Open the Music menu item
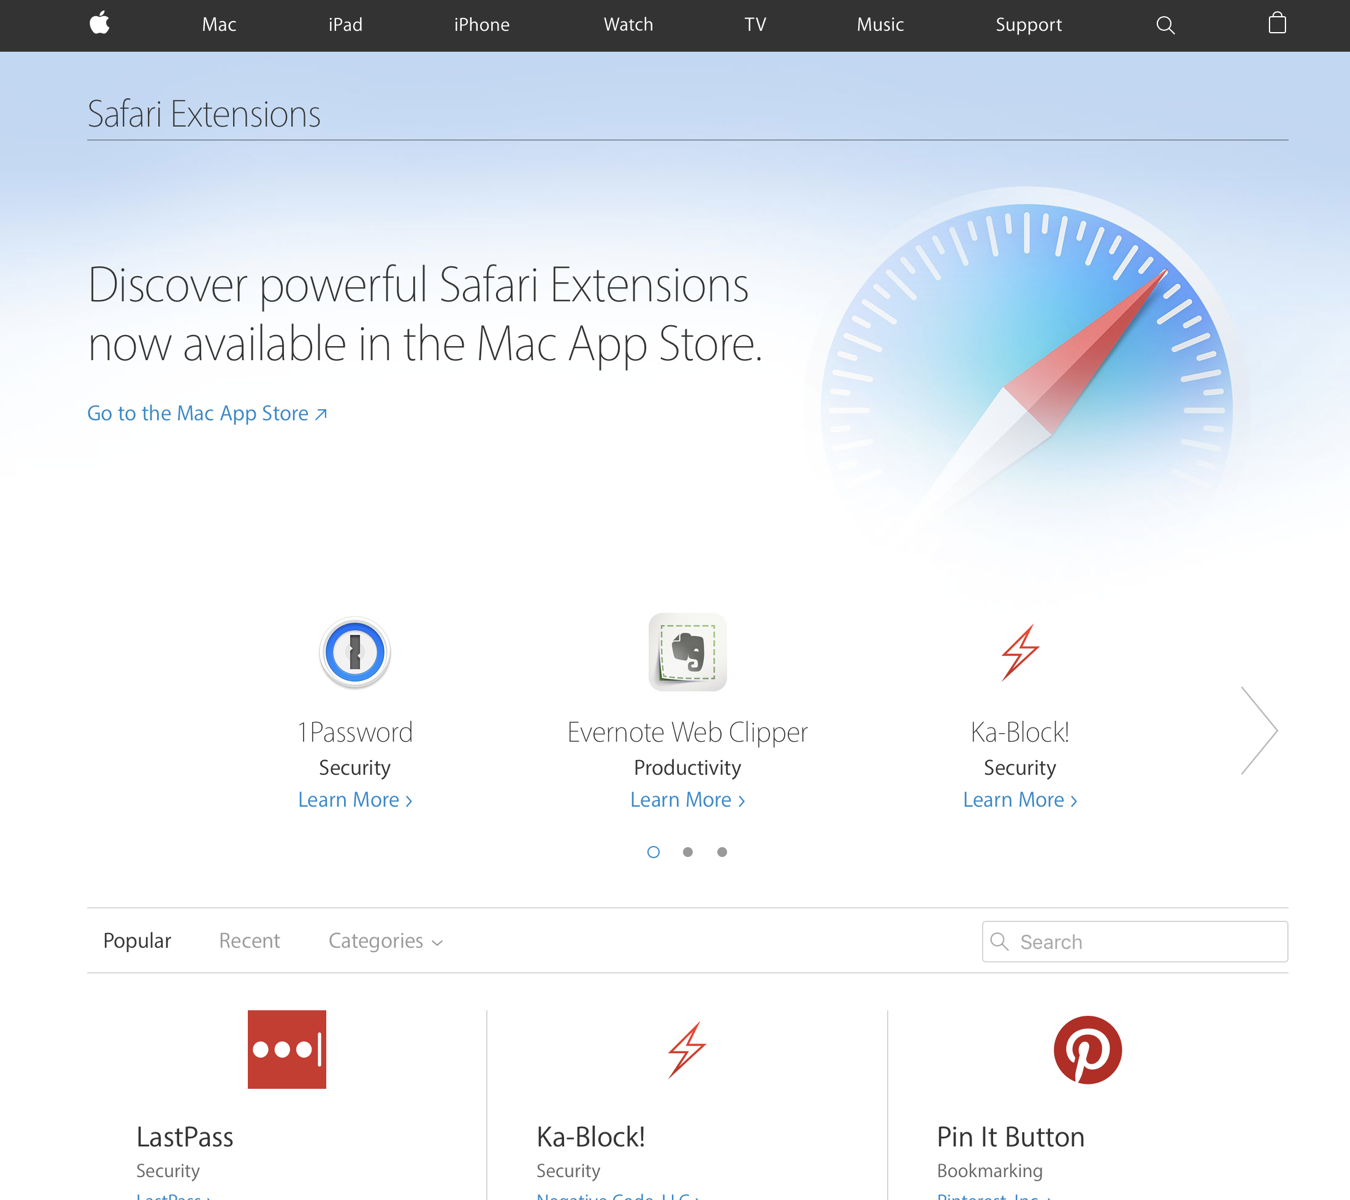 880,25
